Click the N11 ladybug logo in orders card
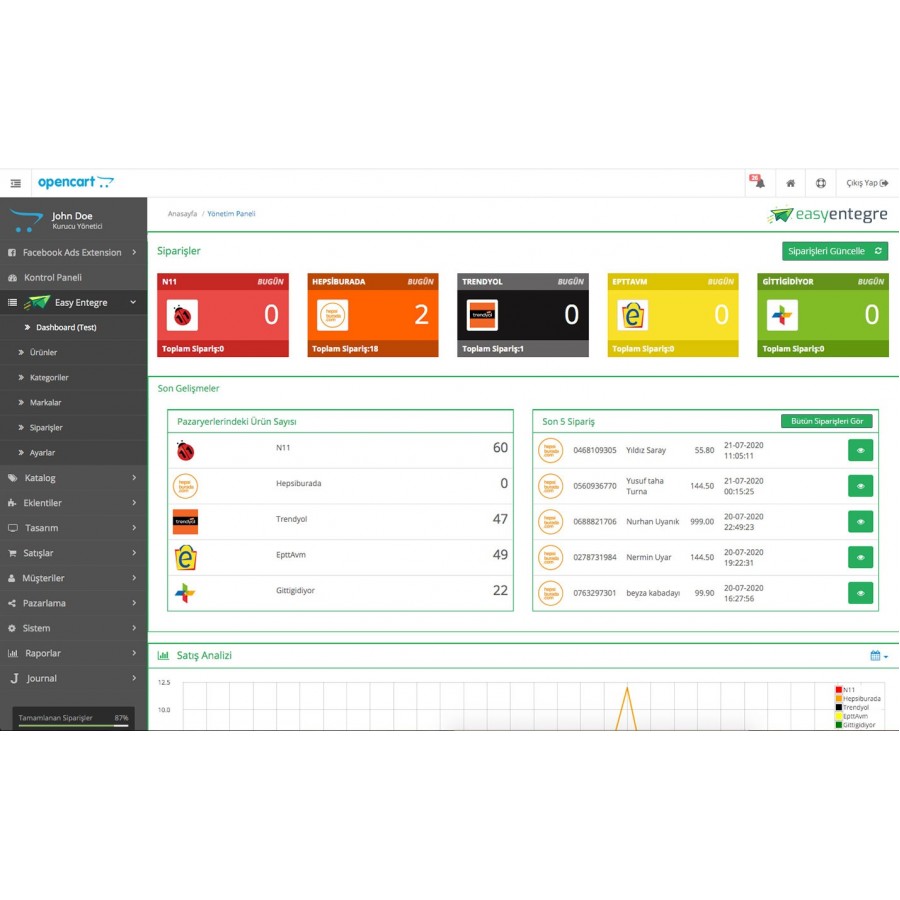 pos(182,315)
